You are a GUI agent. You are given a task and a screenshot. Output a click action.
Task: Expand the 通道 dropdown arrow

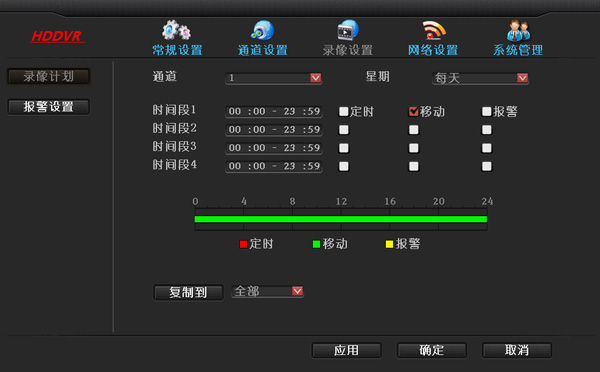316,78
